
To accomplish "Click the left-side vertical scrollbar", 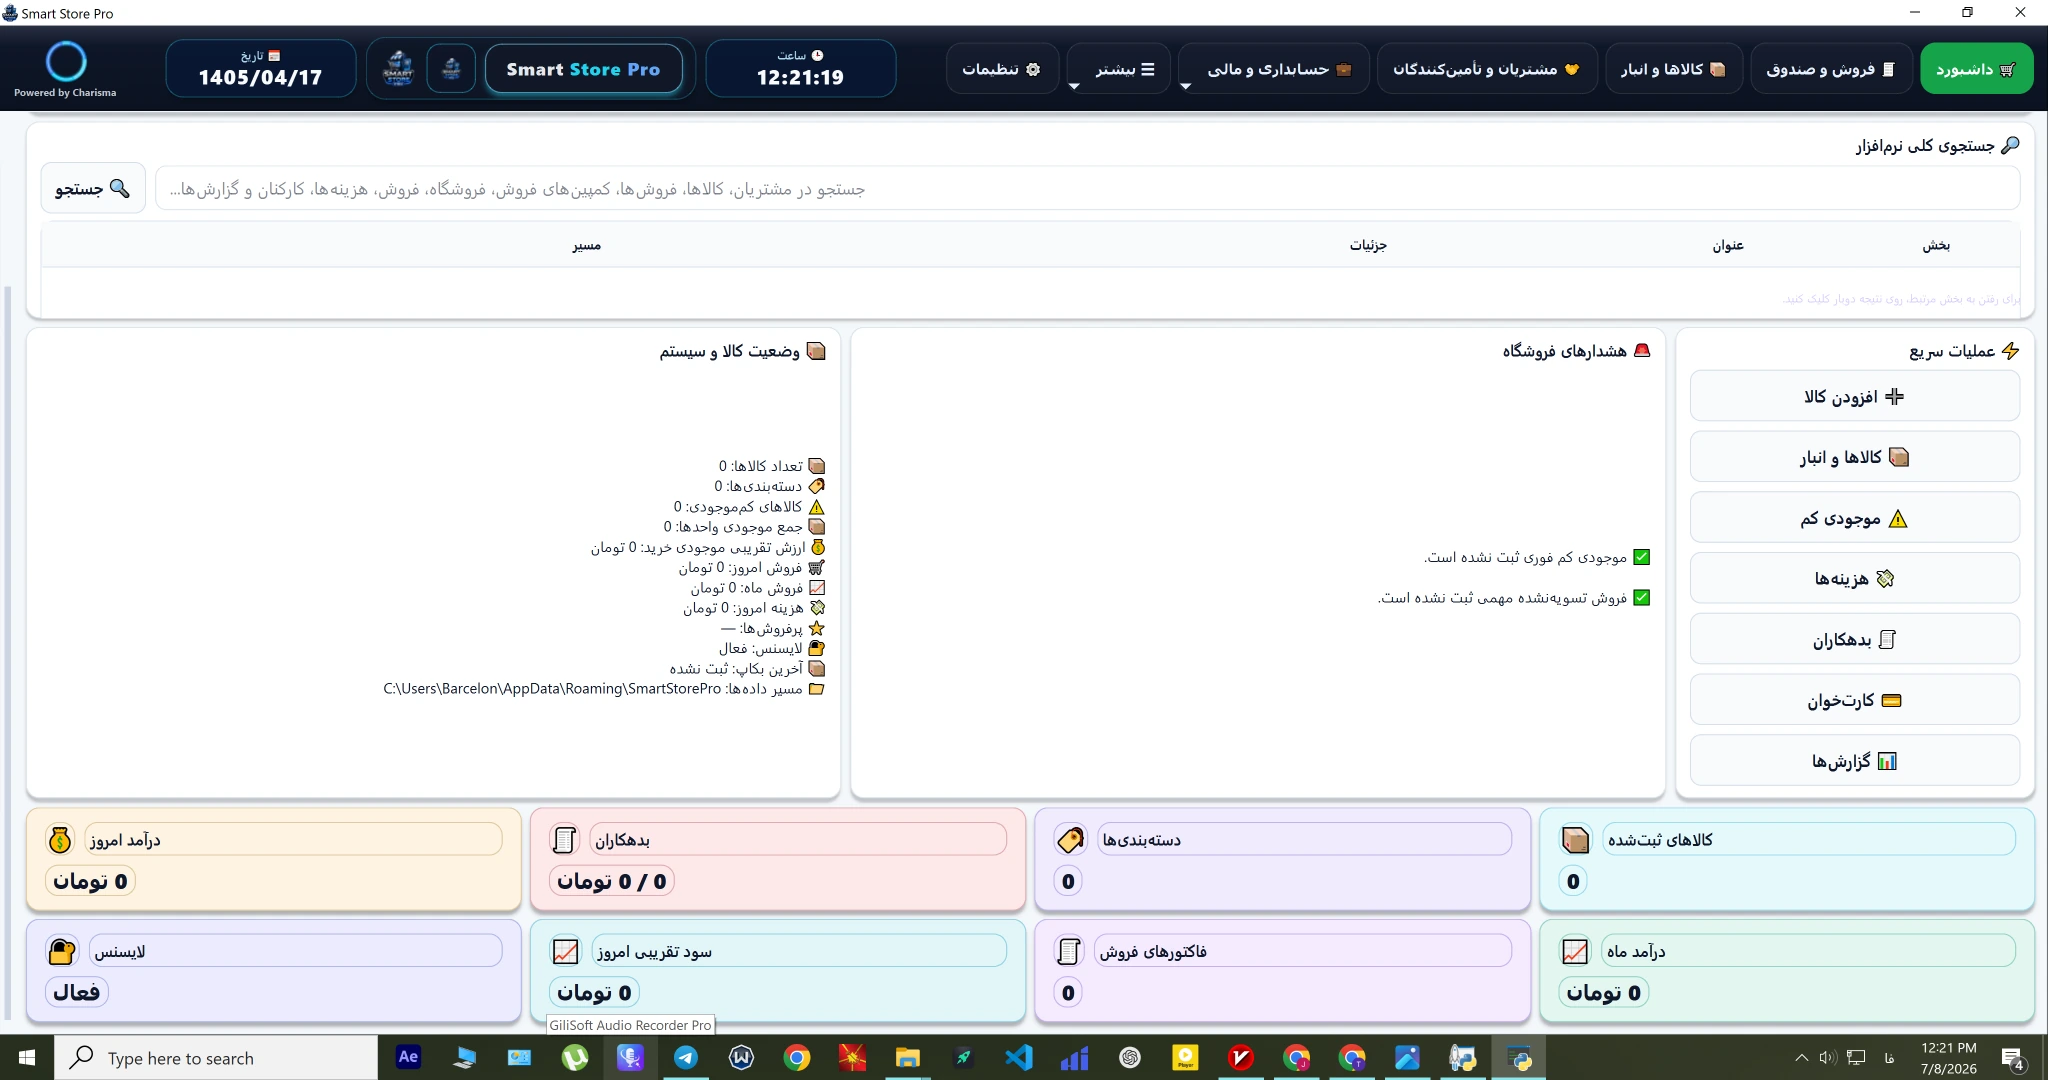I will (x=8, y=652).
